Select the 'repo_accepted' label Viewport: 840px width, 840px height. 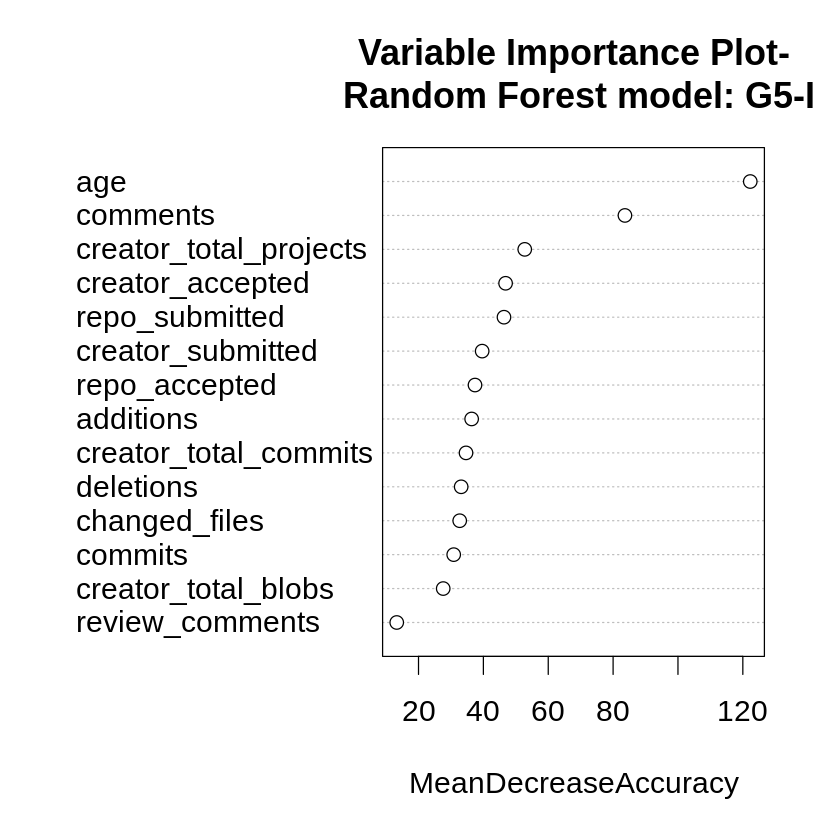[x=176, y=385]
